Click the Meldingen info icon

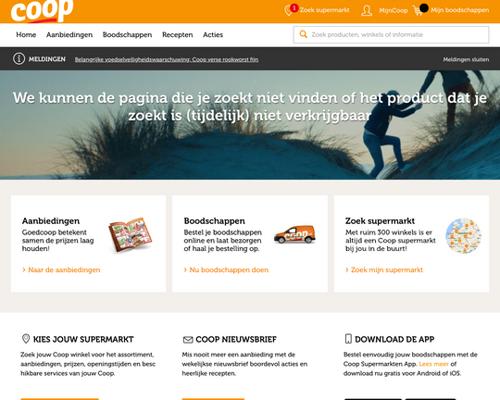click(19, 59)
